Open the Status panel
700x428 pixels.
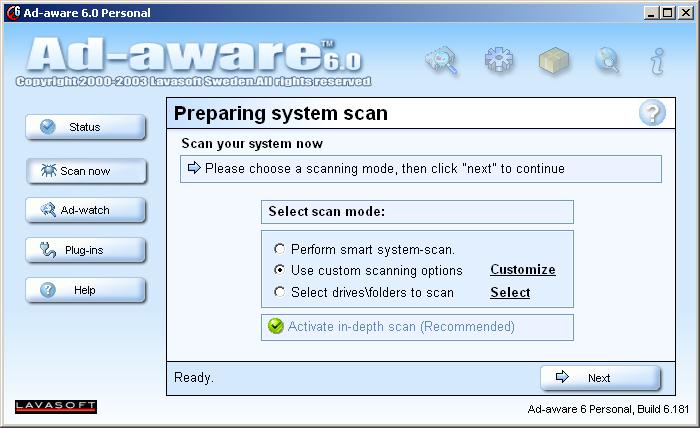tap(85, 127)
